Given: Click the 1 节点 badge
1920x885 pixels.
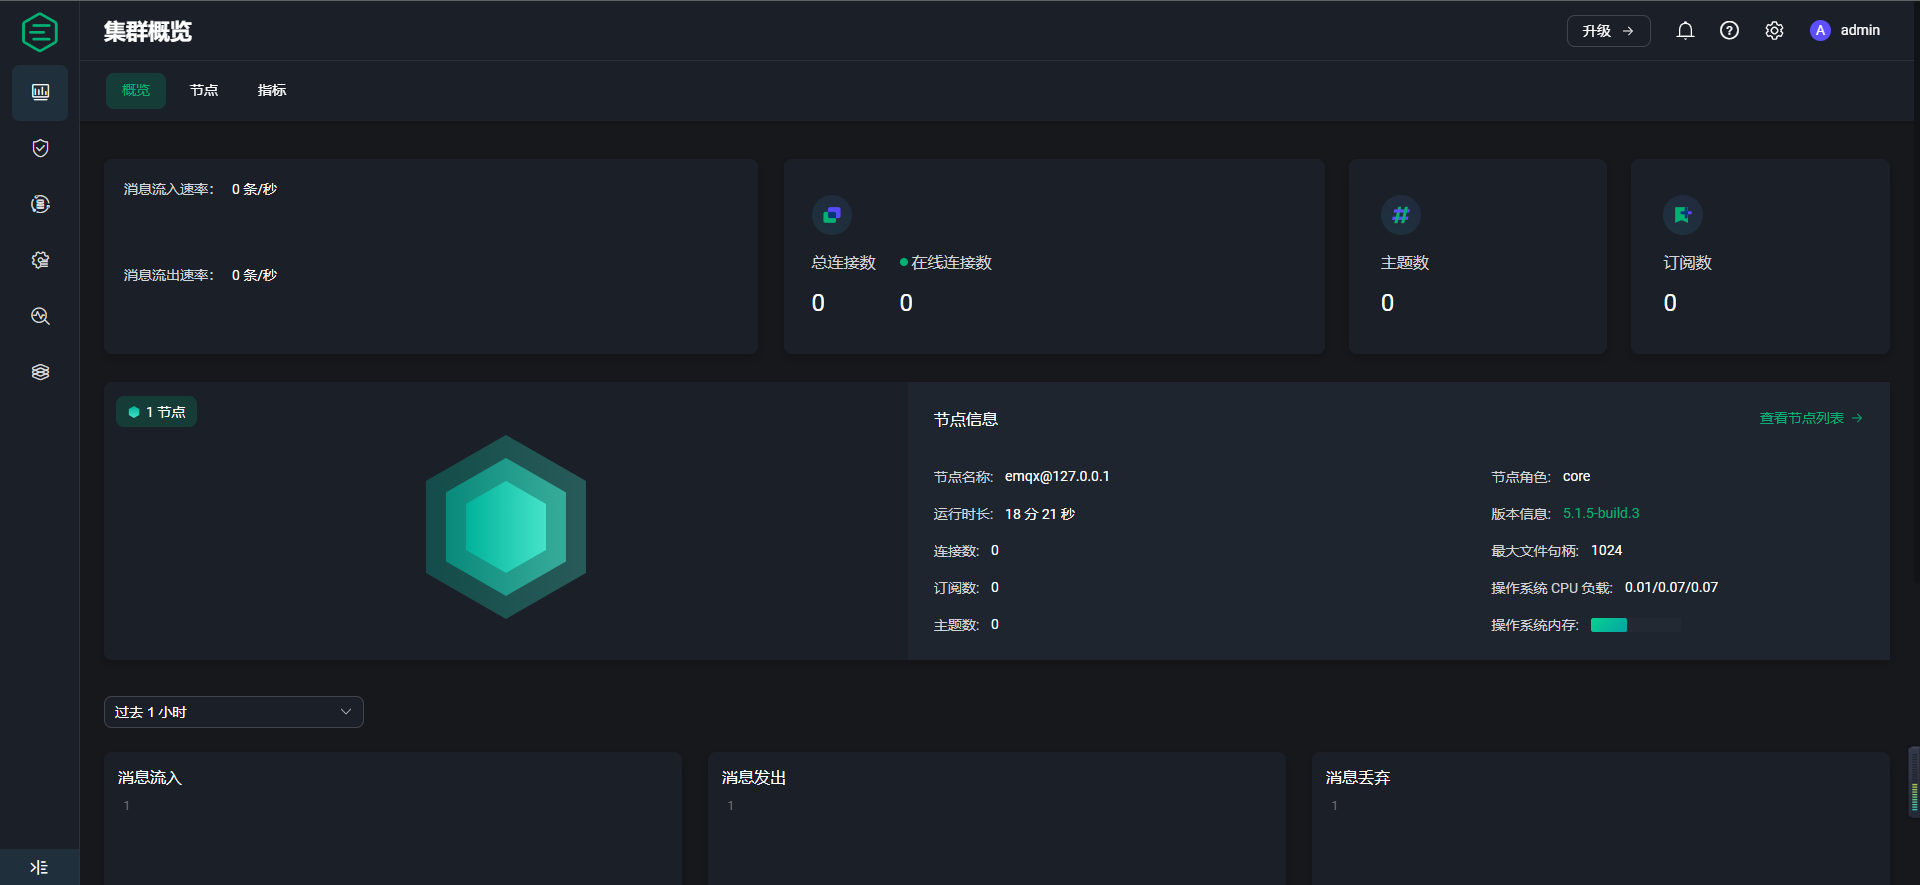Looking at the screenshot, I should point(157,412).
